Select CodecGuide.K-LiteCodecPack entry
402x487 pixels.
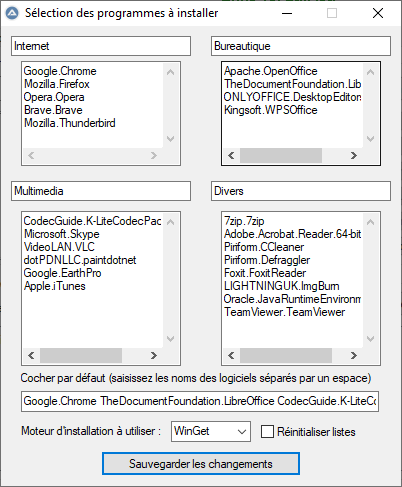click(92, 221)
